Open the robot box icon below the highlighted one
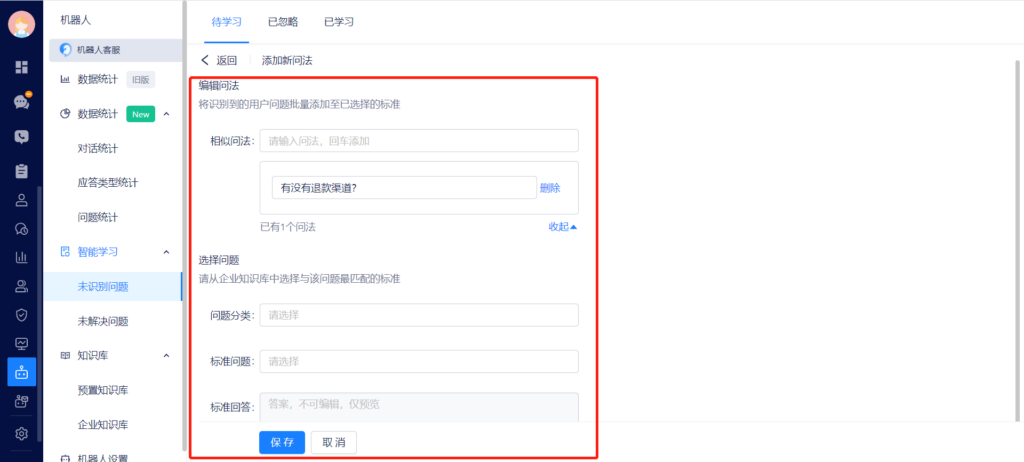Screen dimensions: 1024x462 point(22,401)
